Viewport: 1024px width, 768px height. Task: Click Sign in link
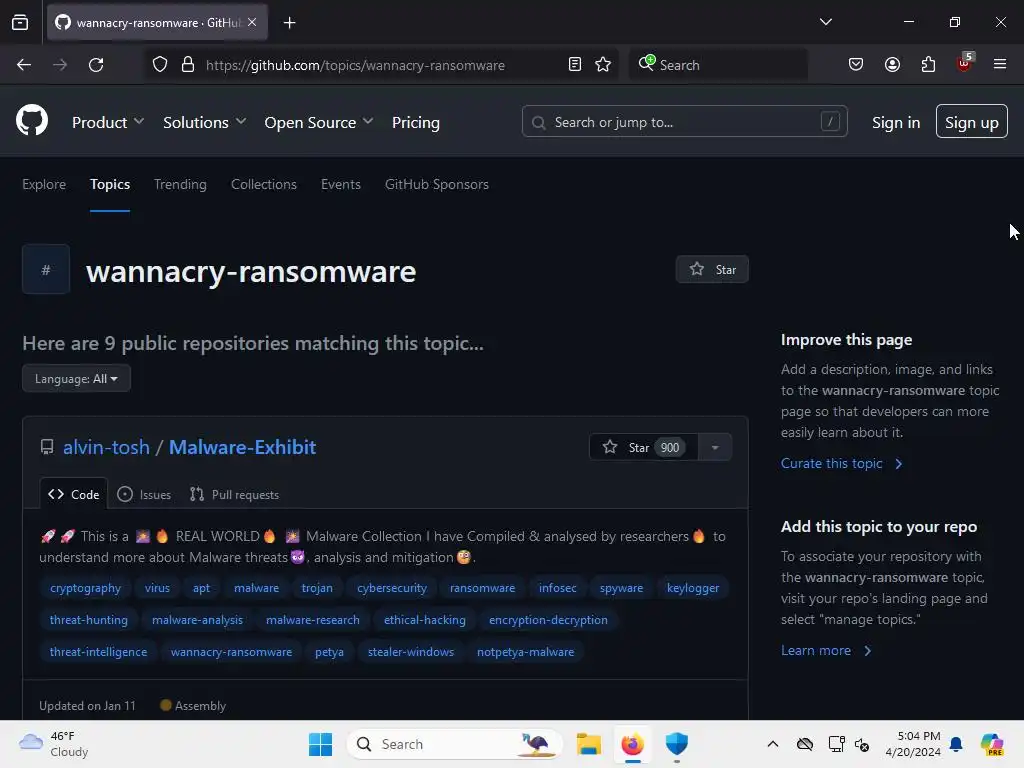(x=896, y=122)
